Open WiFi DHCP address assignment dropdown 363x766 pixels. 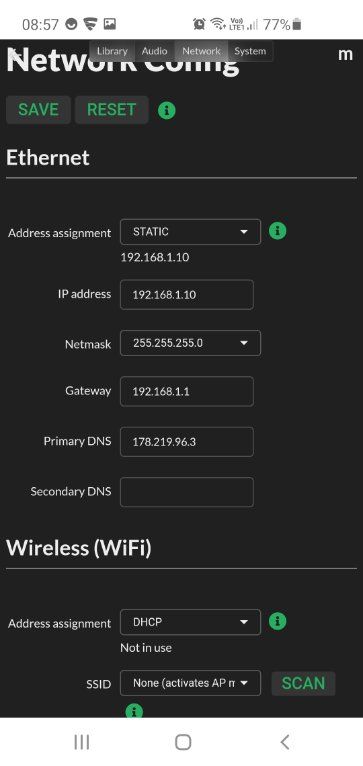coord(191,622)
